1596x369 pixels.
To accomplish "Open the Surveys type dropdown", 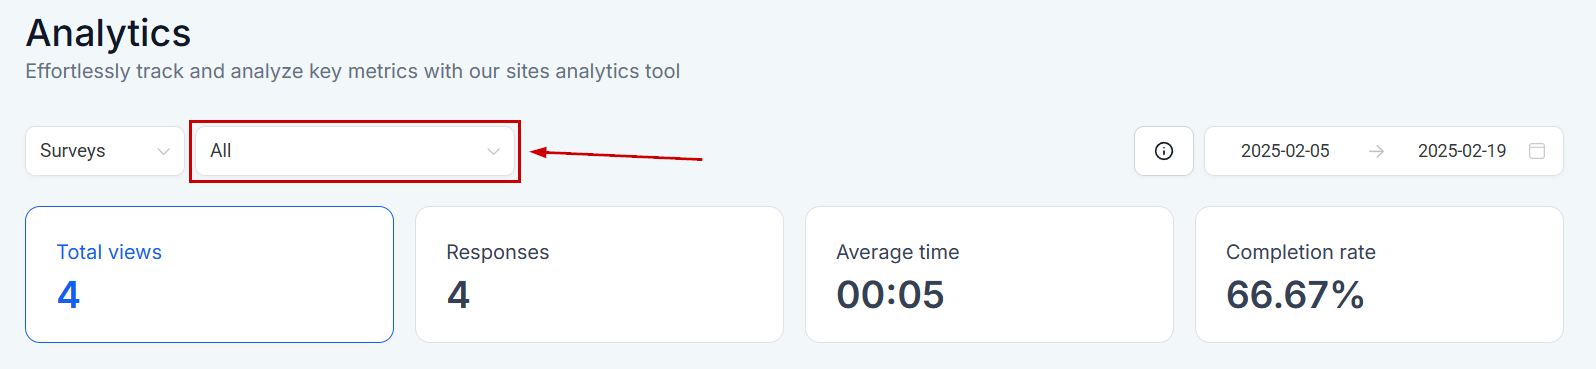I will 105,151.
